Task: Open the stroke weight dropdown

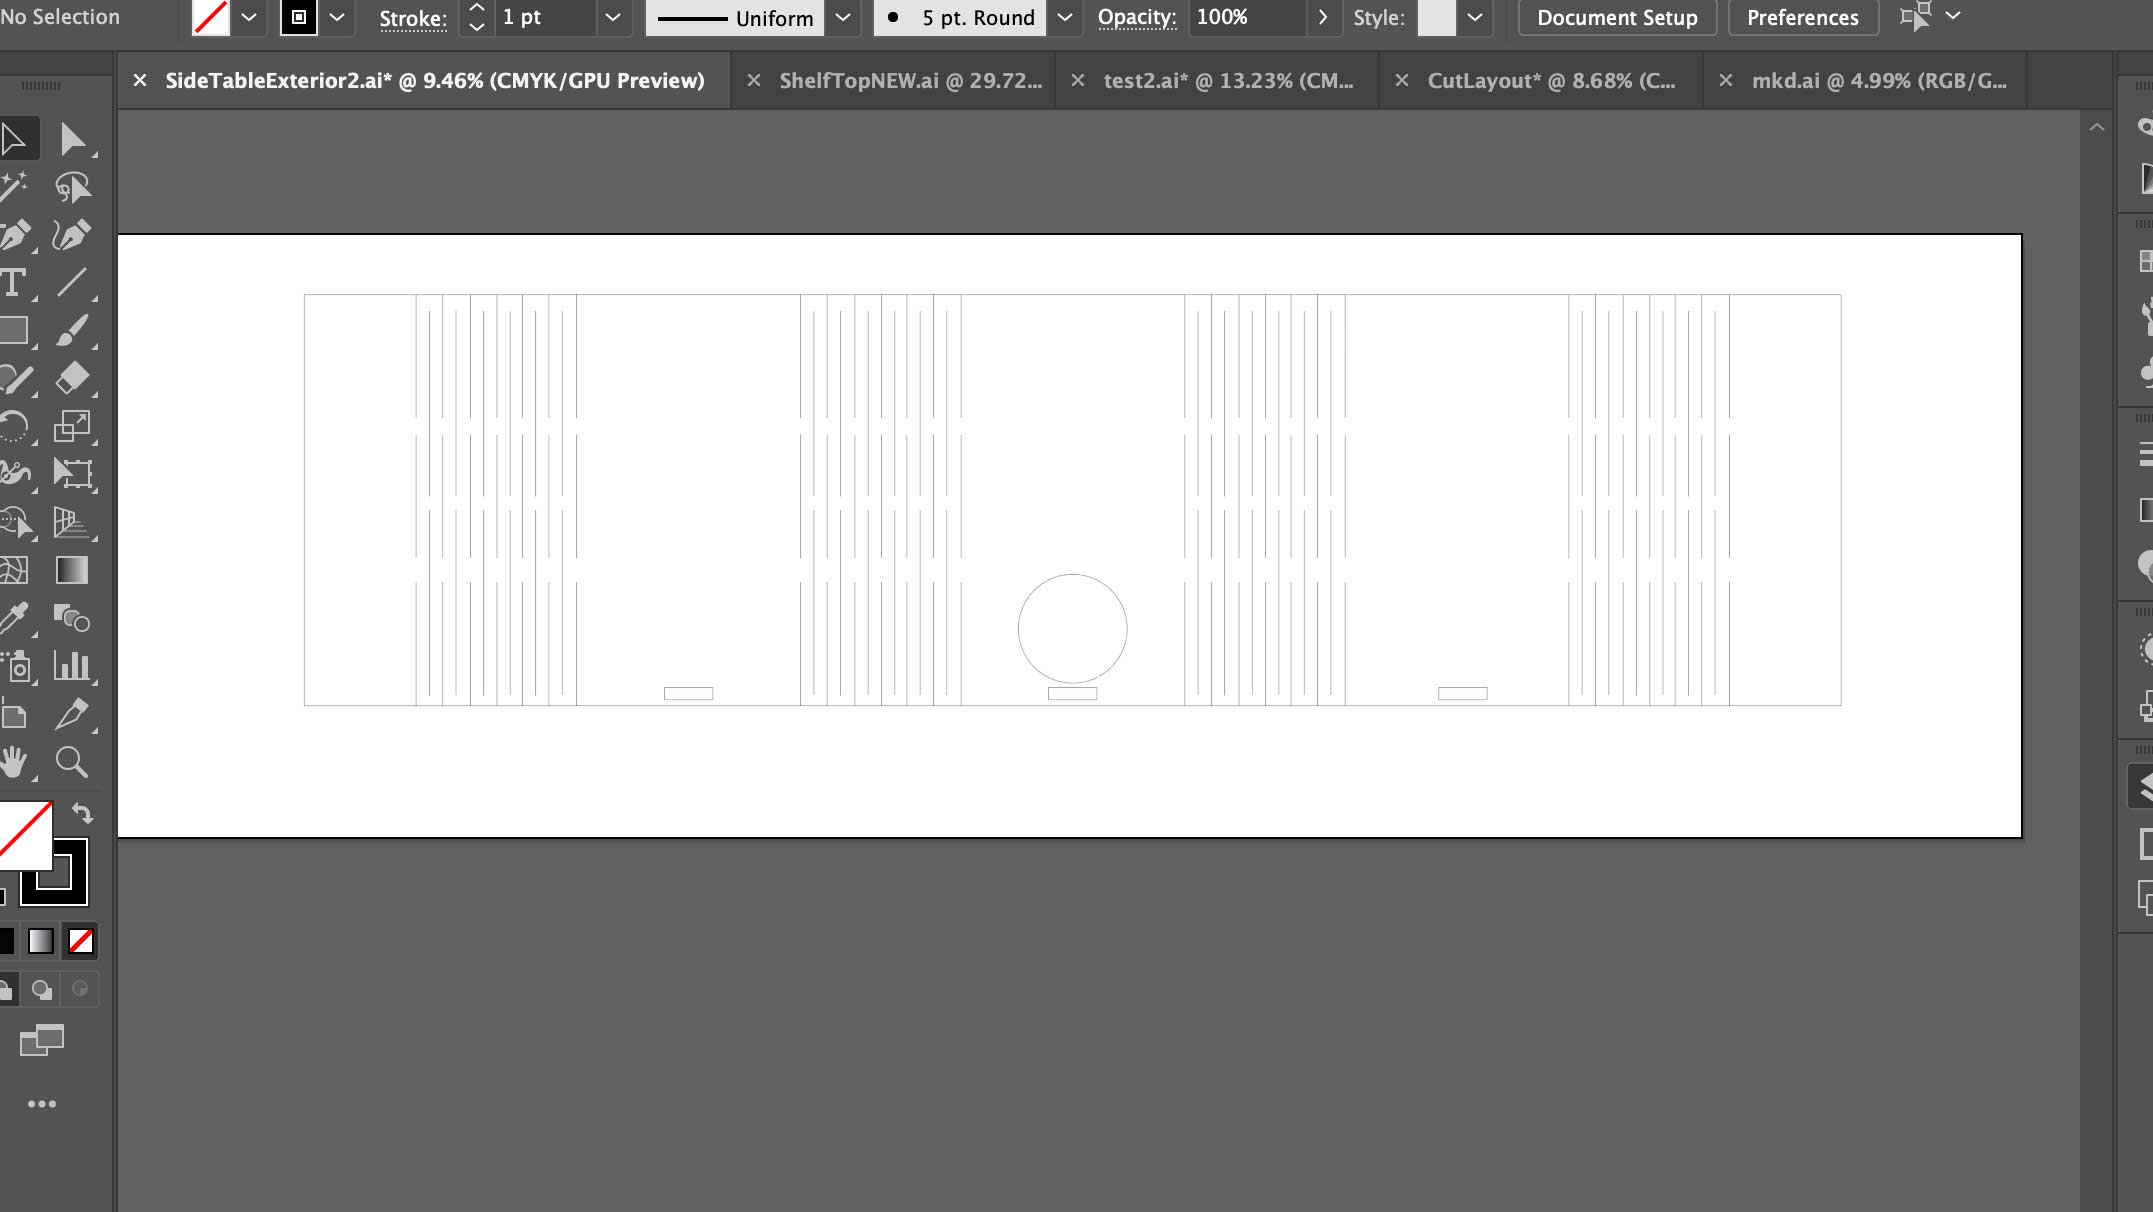Action: (613, 18)
